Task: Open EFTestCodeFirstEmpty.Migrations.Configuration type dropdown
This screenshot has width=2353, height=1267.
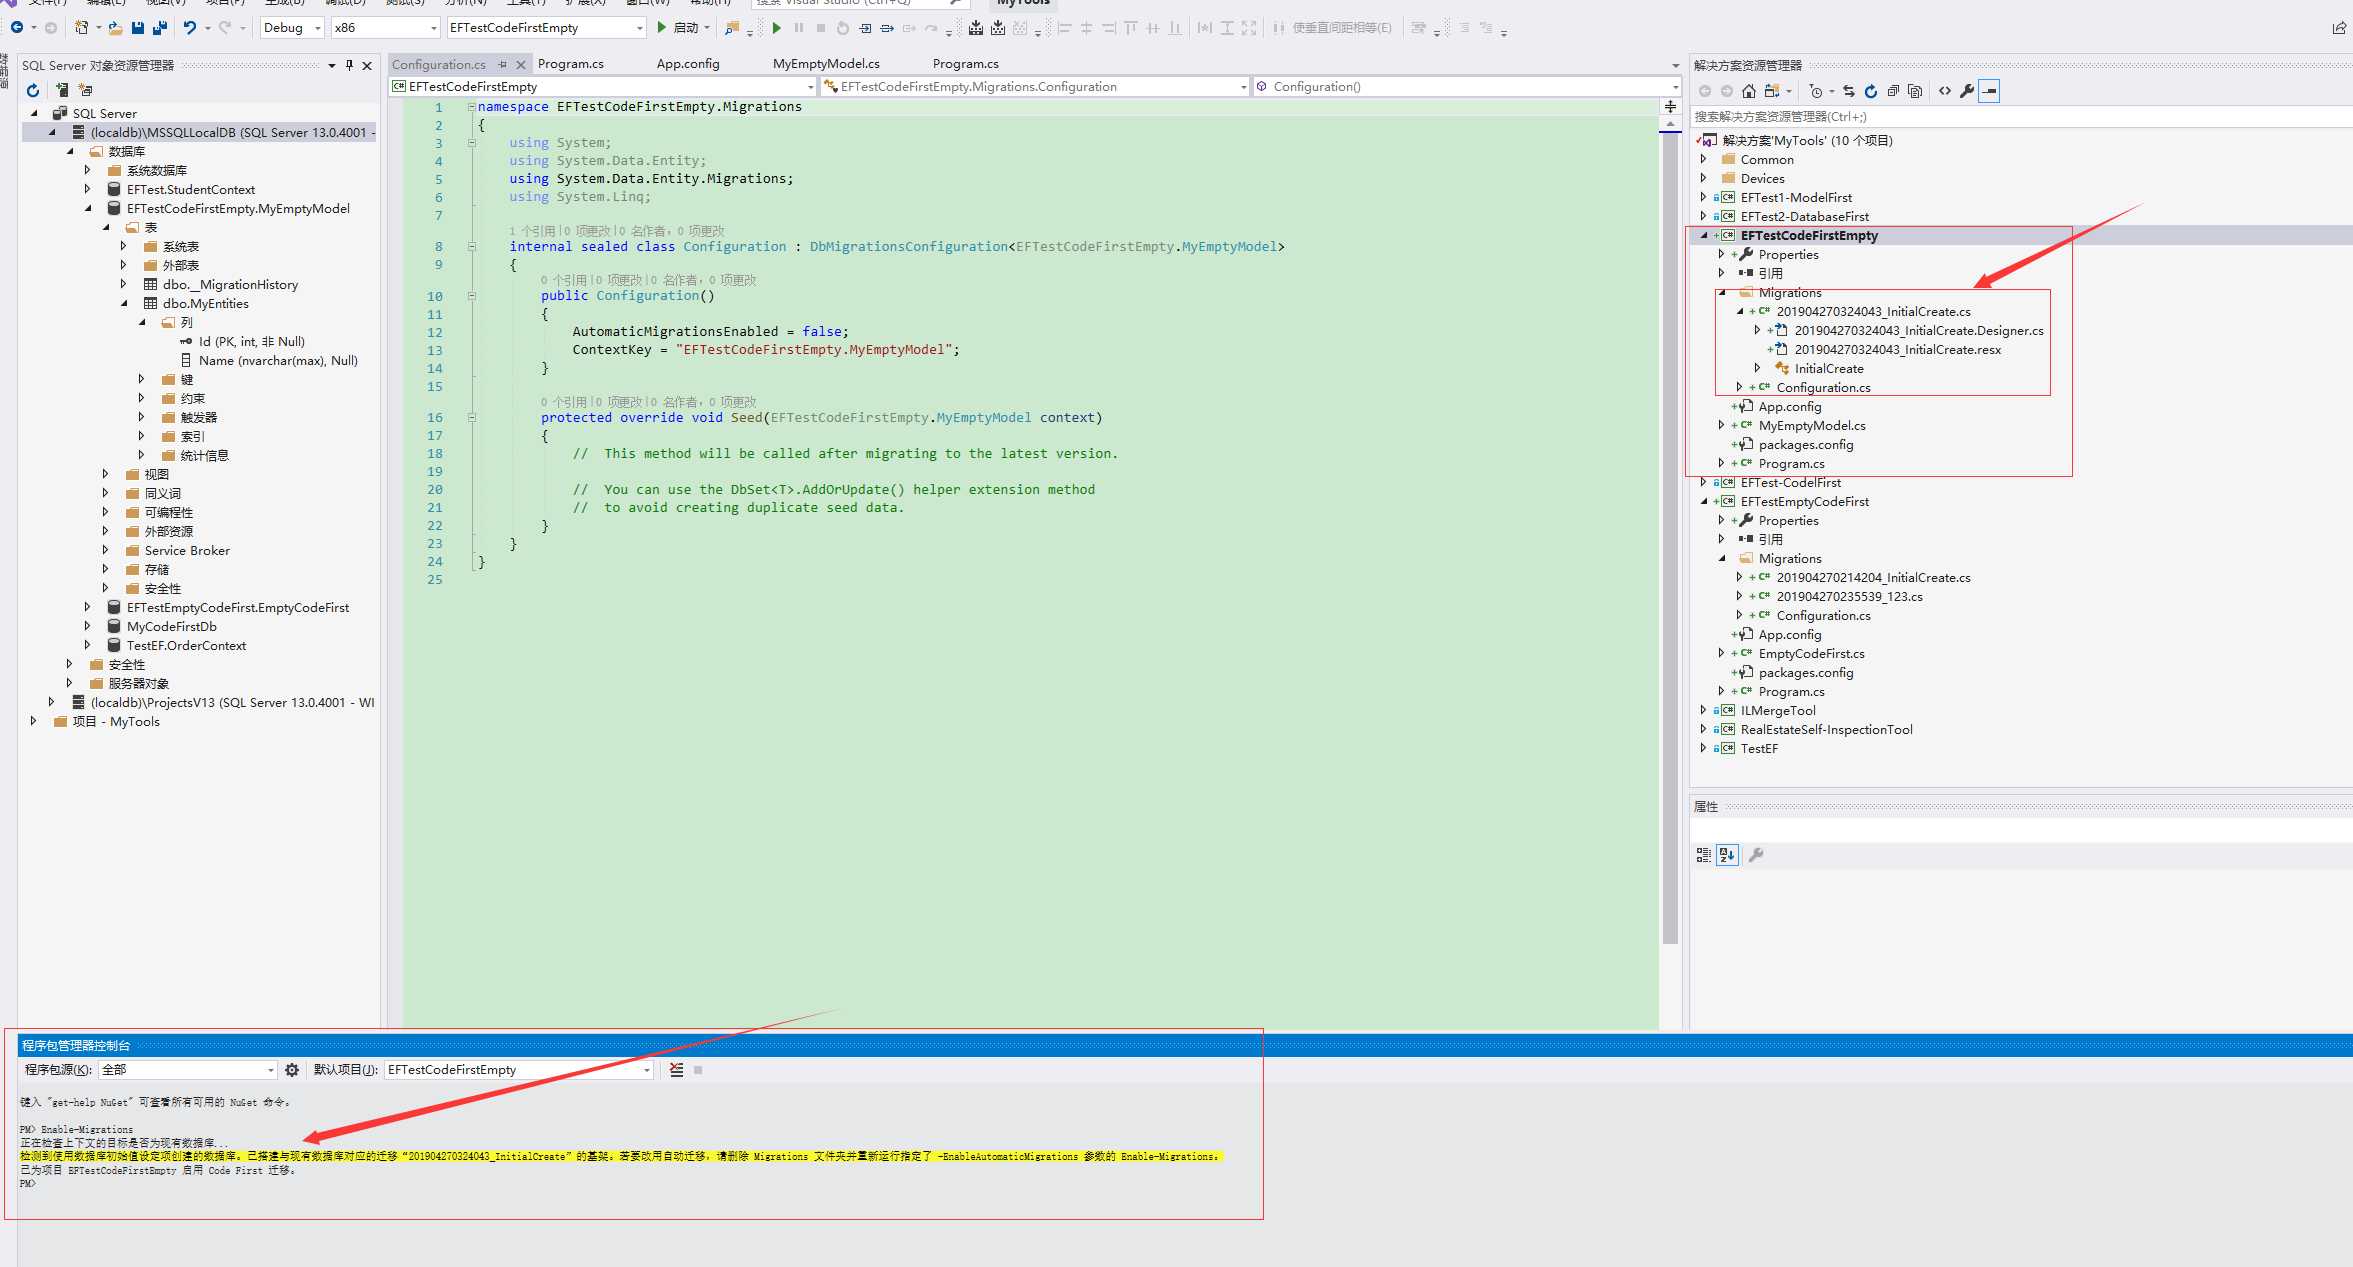Action: (x=1035, y=87)
